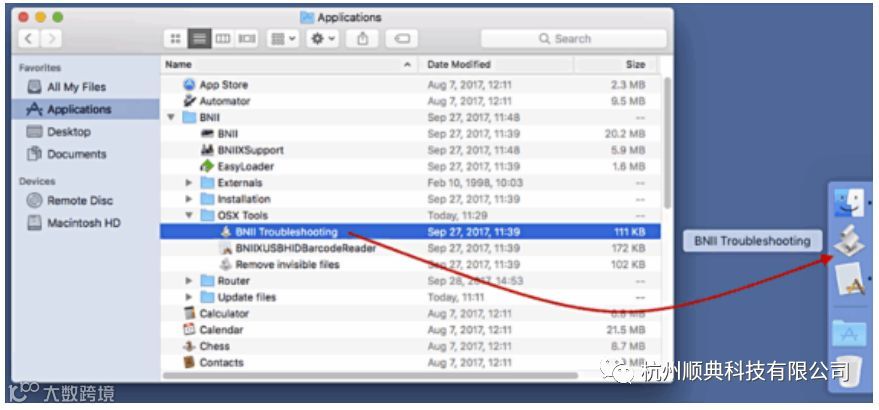The width and height of the screenshot is (879, 410).
Task: Select the Calculator application icon
Action: tap(190, 314)
